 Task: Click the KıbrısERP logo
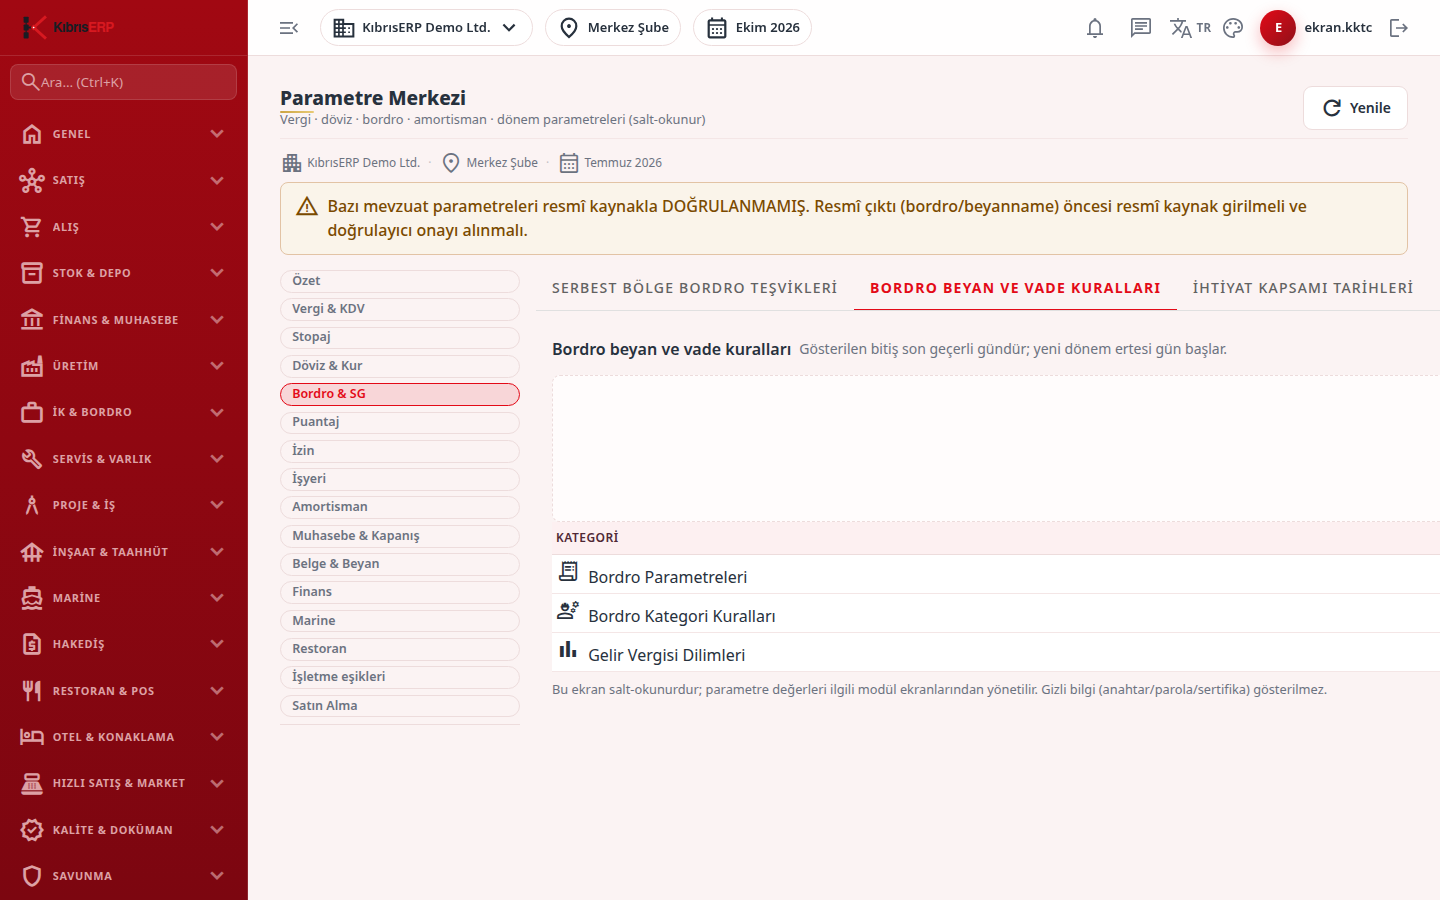[x=68, y=27]
